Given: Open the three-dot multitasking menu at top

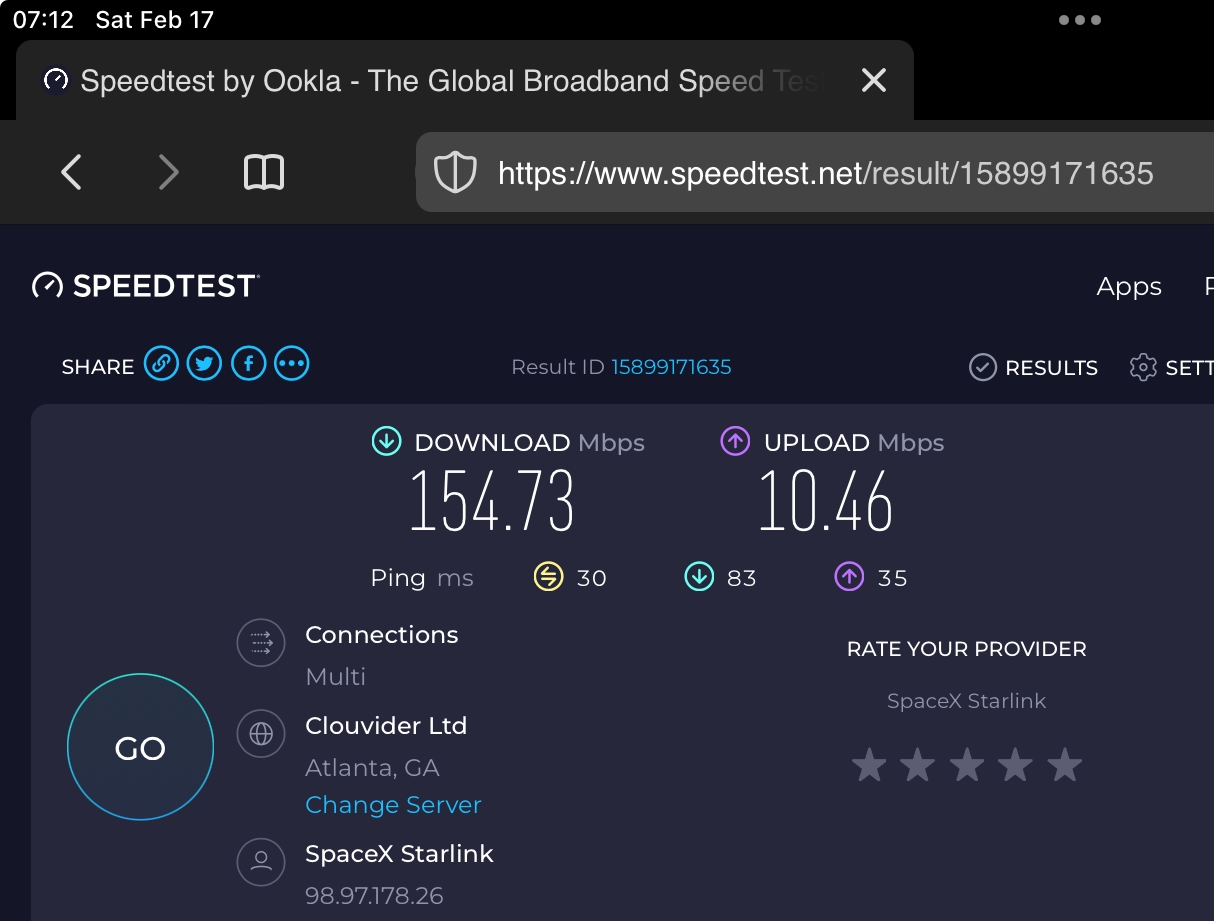Looking at the screenshot, I should tap(1080, 20).
